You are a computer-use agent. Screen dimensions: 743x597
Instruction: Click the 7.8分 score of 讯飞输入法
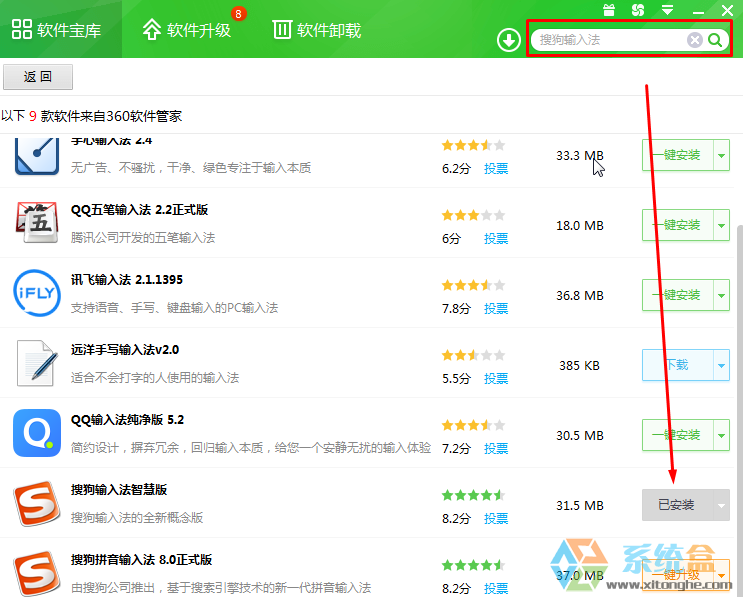[456, 308]
